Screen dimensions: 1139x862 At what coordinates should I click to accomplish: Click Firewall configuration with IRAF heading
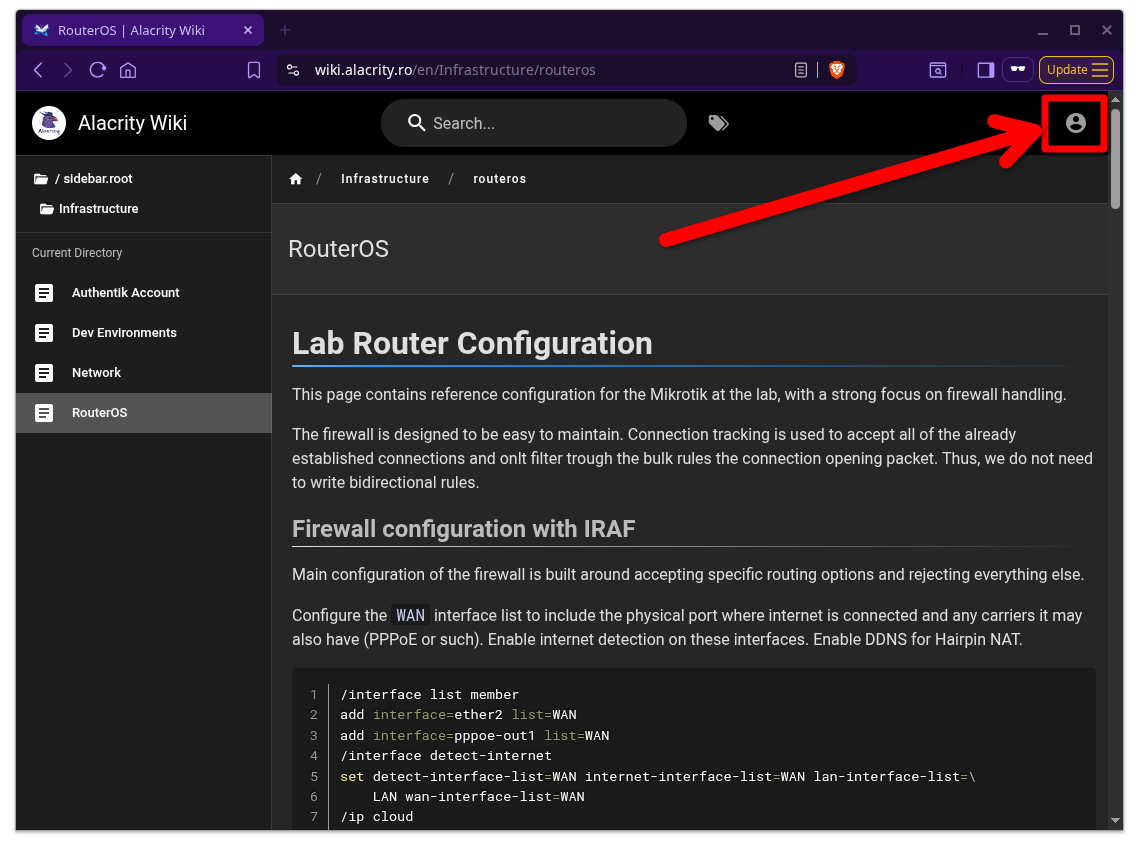click(463, 529)
